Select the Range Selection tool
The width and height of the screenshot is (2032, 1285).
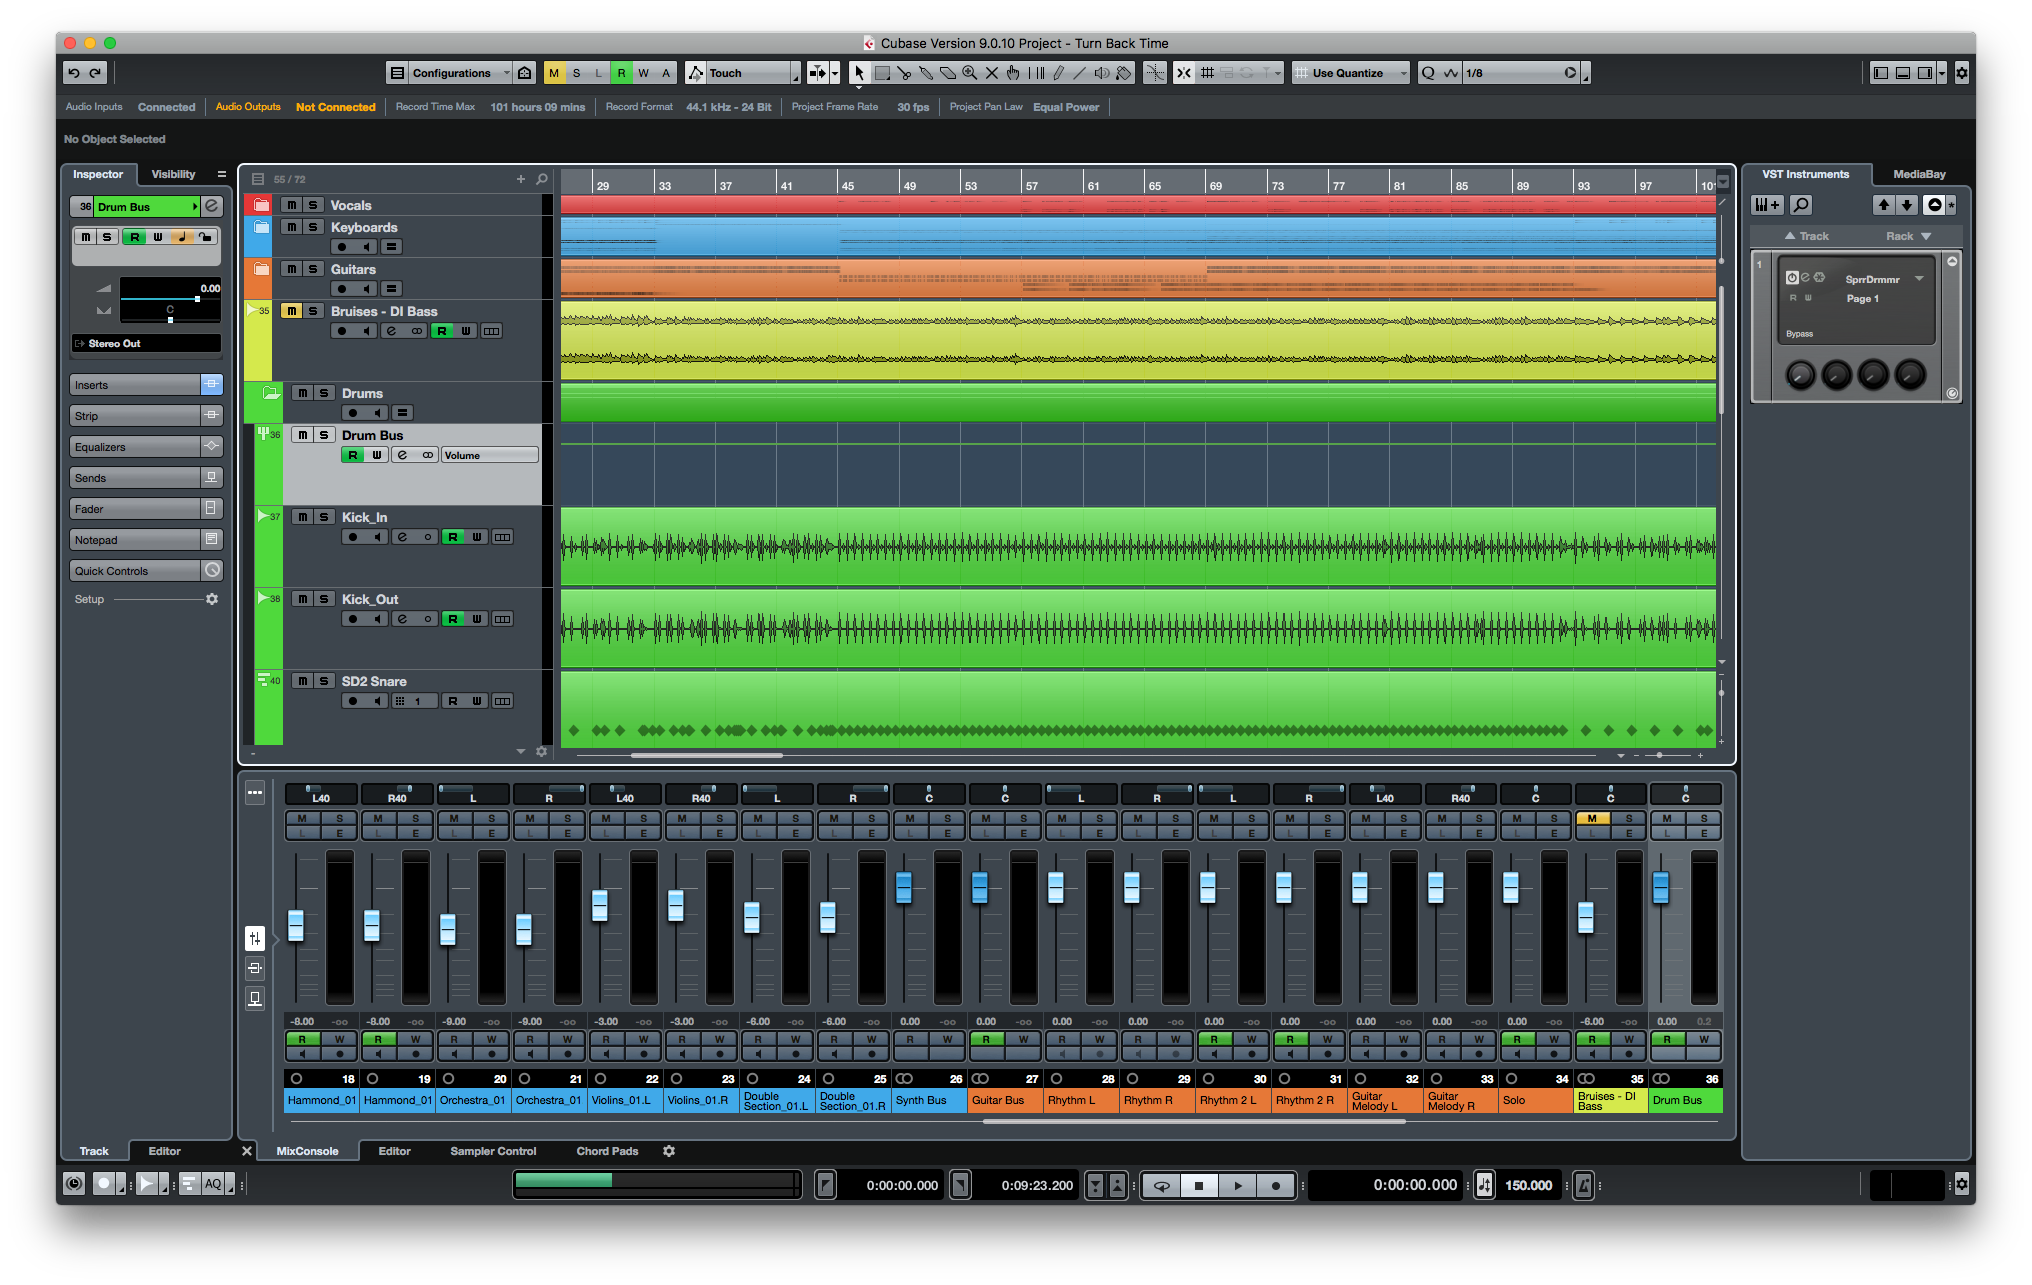(x=882, y=72)
